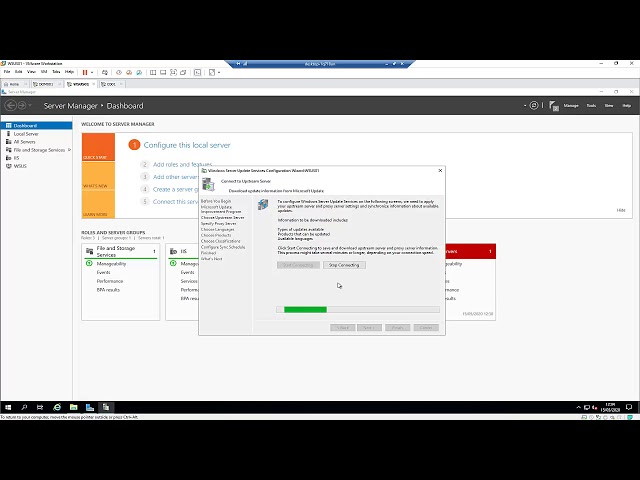Screen dimensions: 640x480
Task: Open the Server Manager notifications flag
Action: (x=553, y=106)
